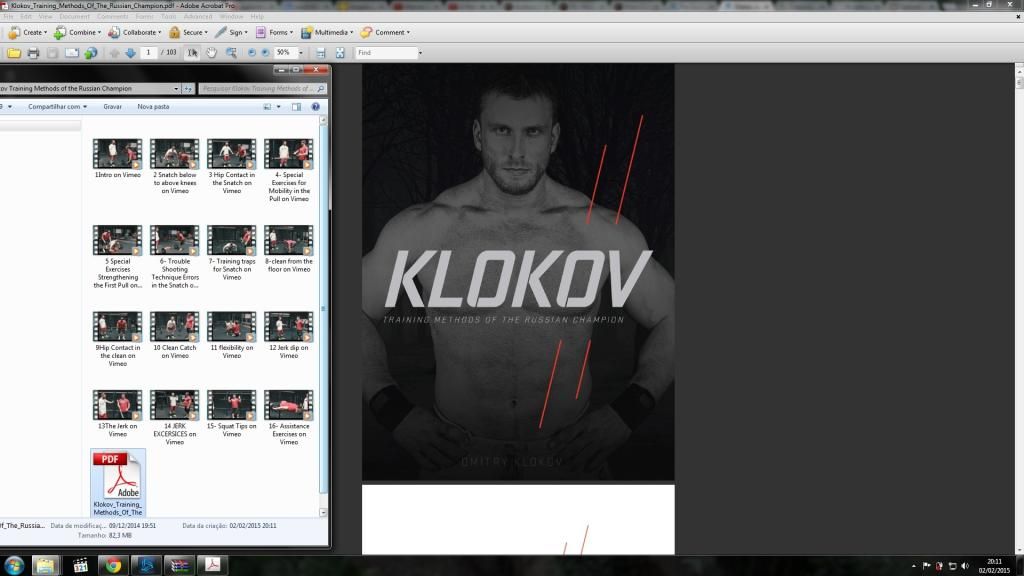Go to next page arrow
This screenshot has width=1024, height=576.
pyautogui.click(x=130, y=53)
